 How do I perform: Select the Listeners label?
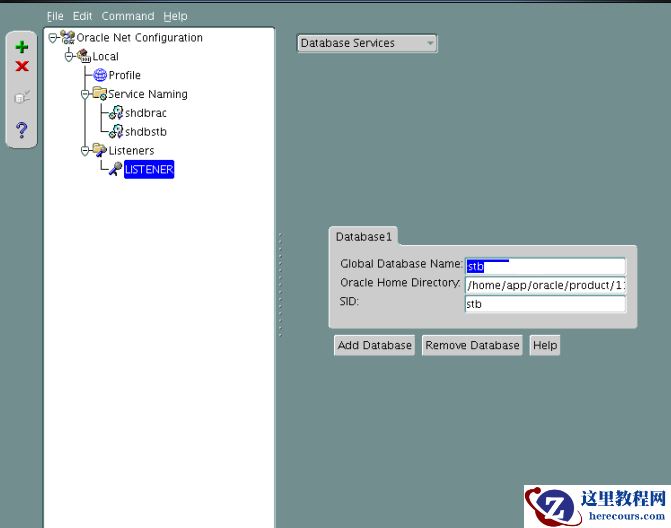point(131,151)
